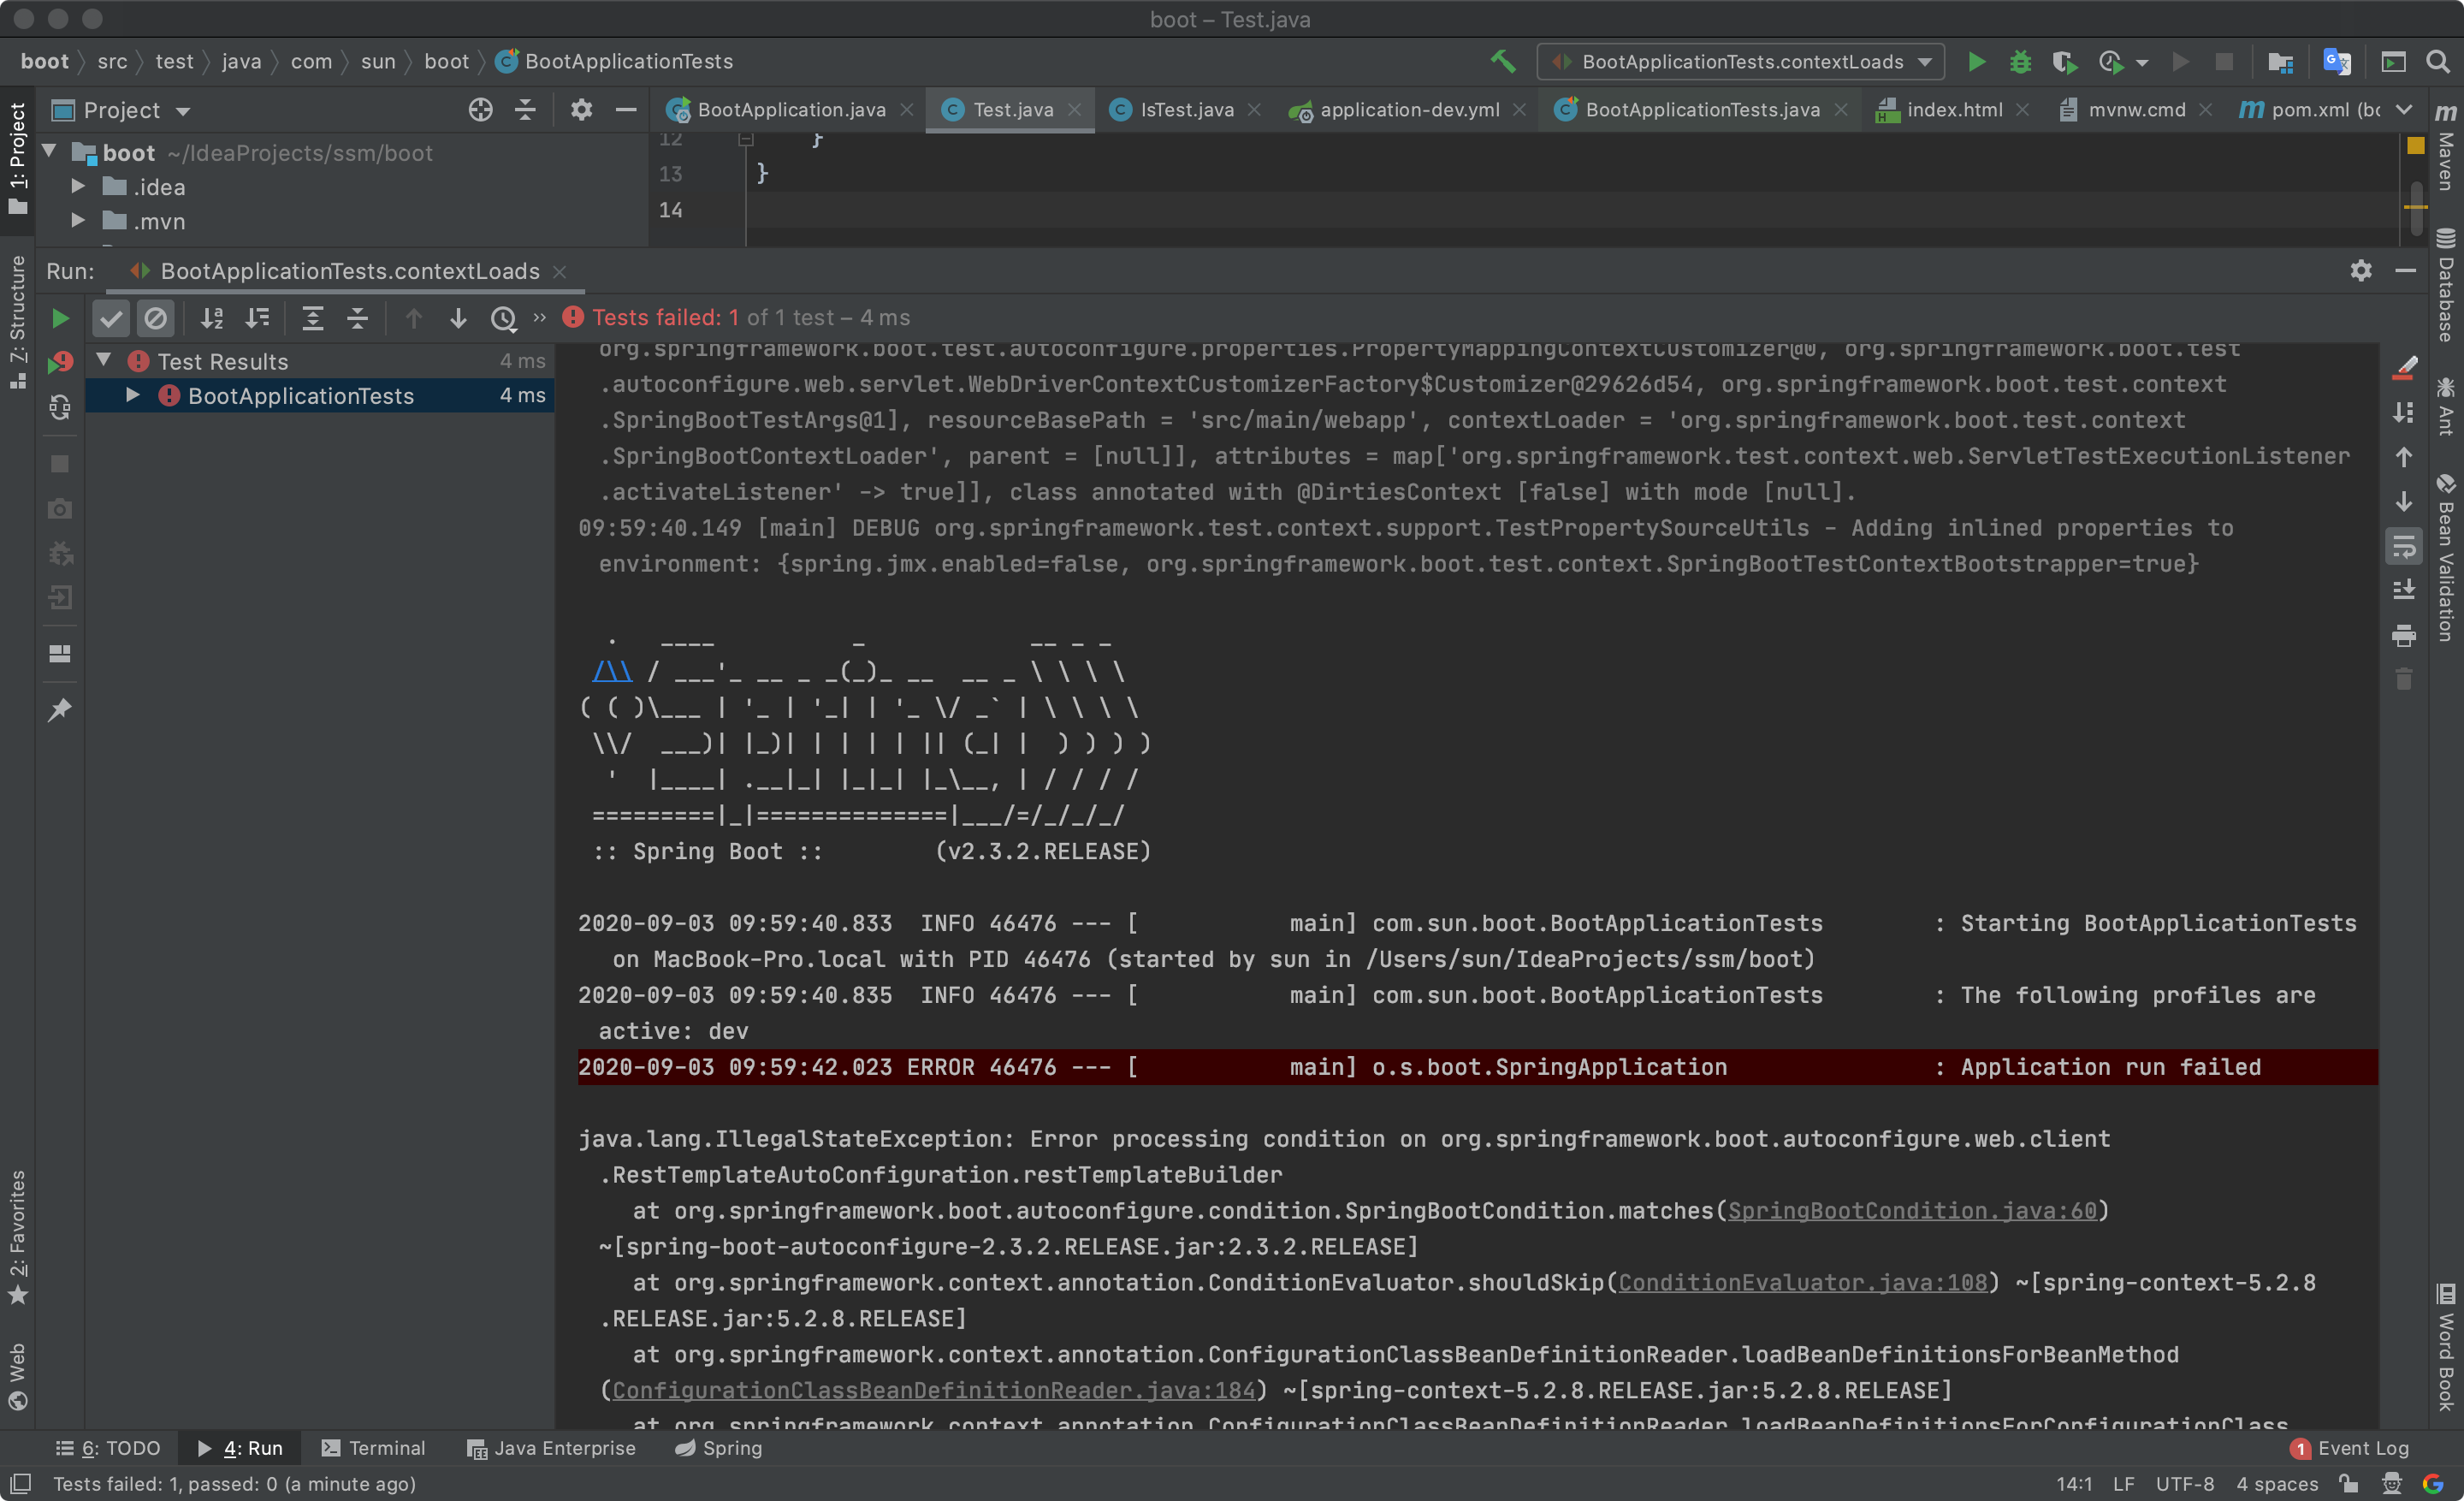Toggle show ignored tests button
The width and height of the screenshot is (2464, 1501).
[155, 318]
